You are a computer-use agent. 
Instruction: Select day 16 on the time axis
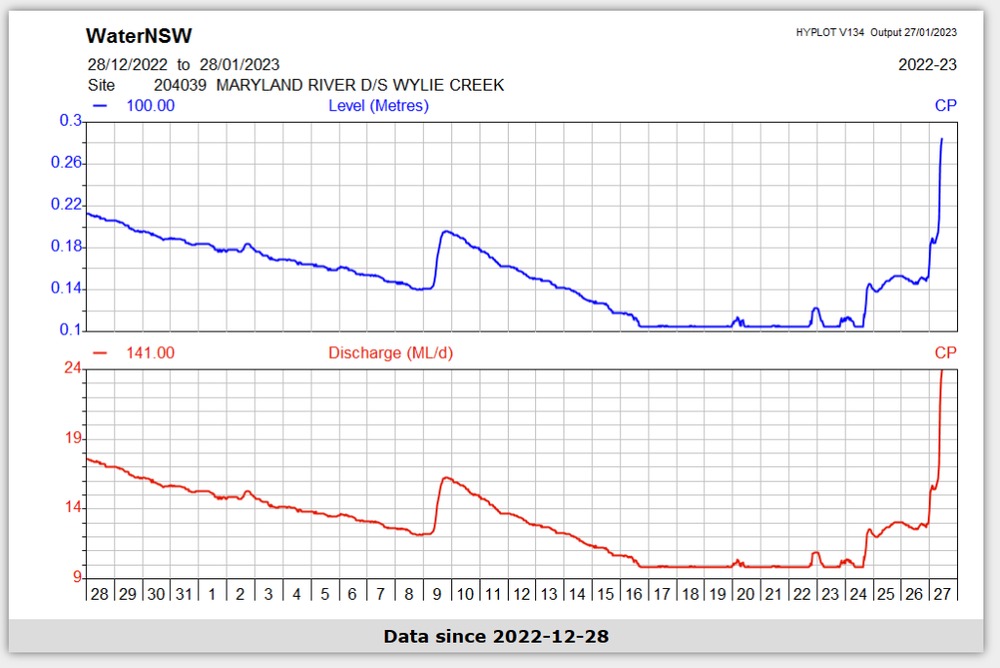tap(634, 593)
